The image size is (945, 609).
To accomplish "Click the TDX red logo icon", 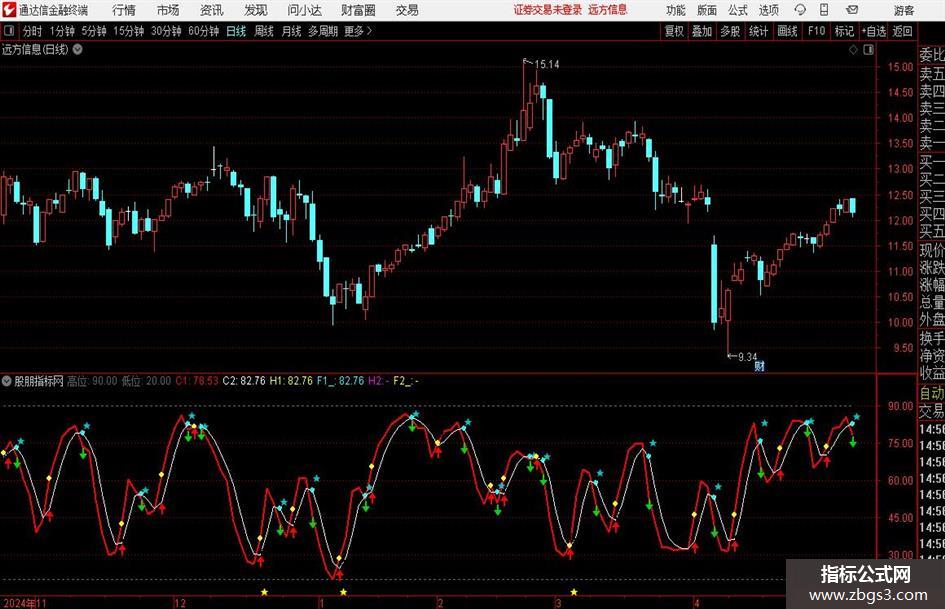I will [9, 10].
